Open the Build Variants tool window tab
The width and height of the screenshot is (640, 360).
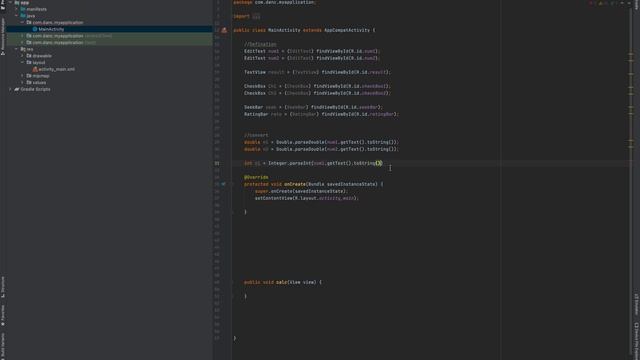point(3,346)
